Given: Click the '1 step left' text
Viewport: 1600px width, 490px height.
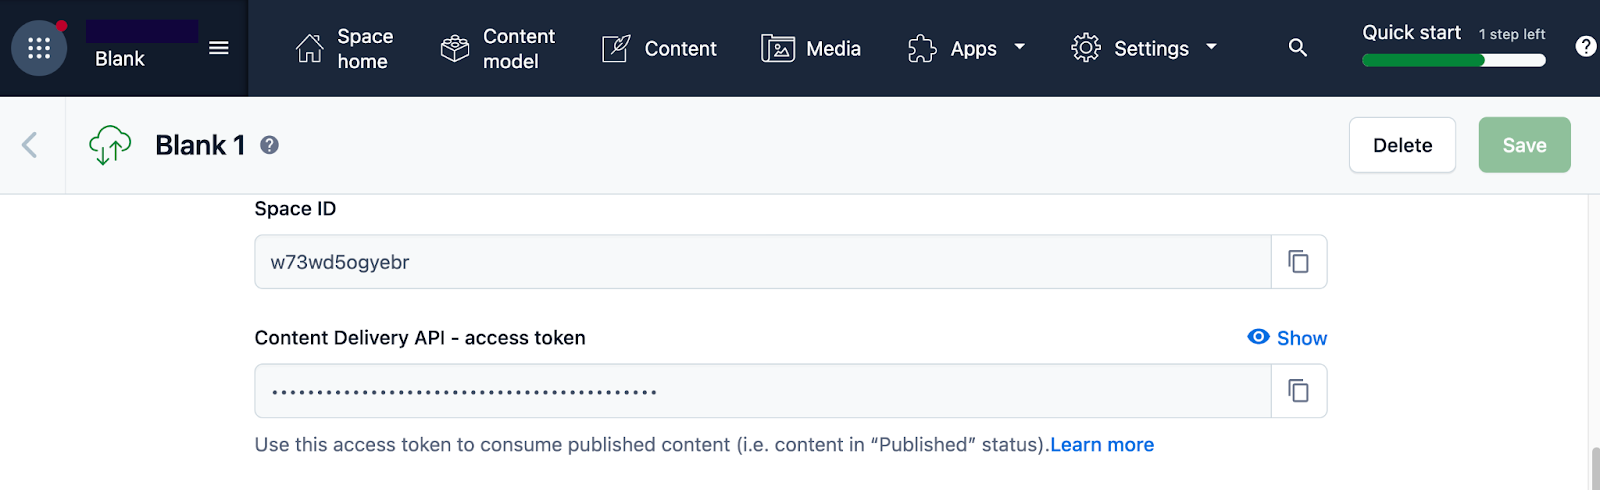Looking at the screenshot, I should [x=1512, y=34].
